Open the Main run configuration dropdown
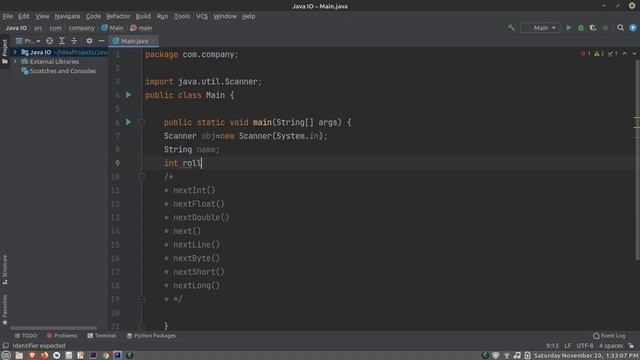The width and height of the screenshot is (640, 360). tap(540, 28)
